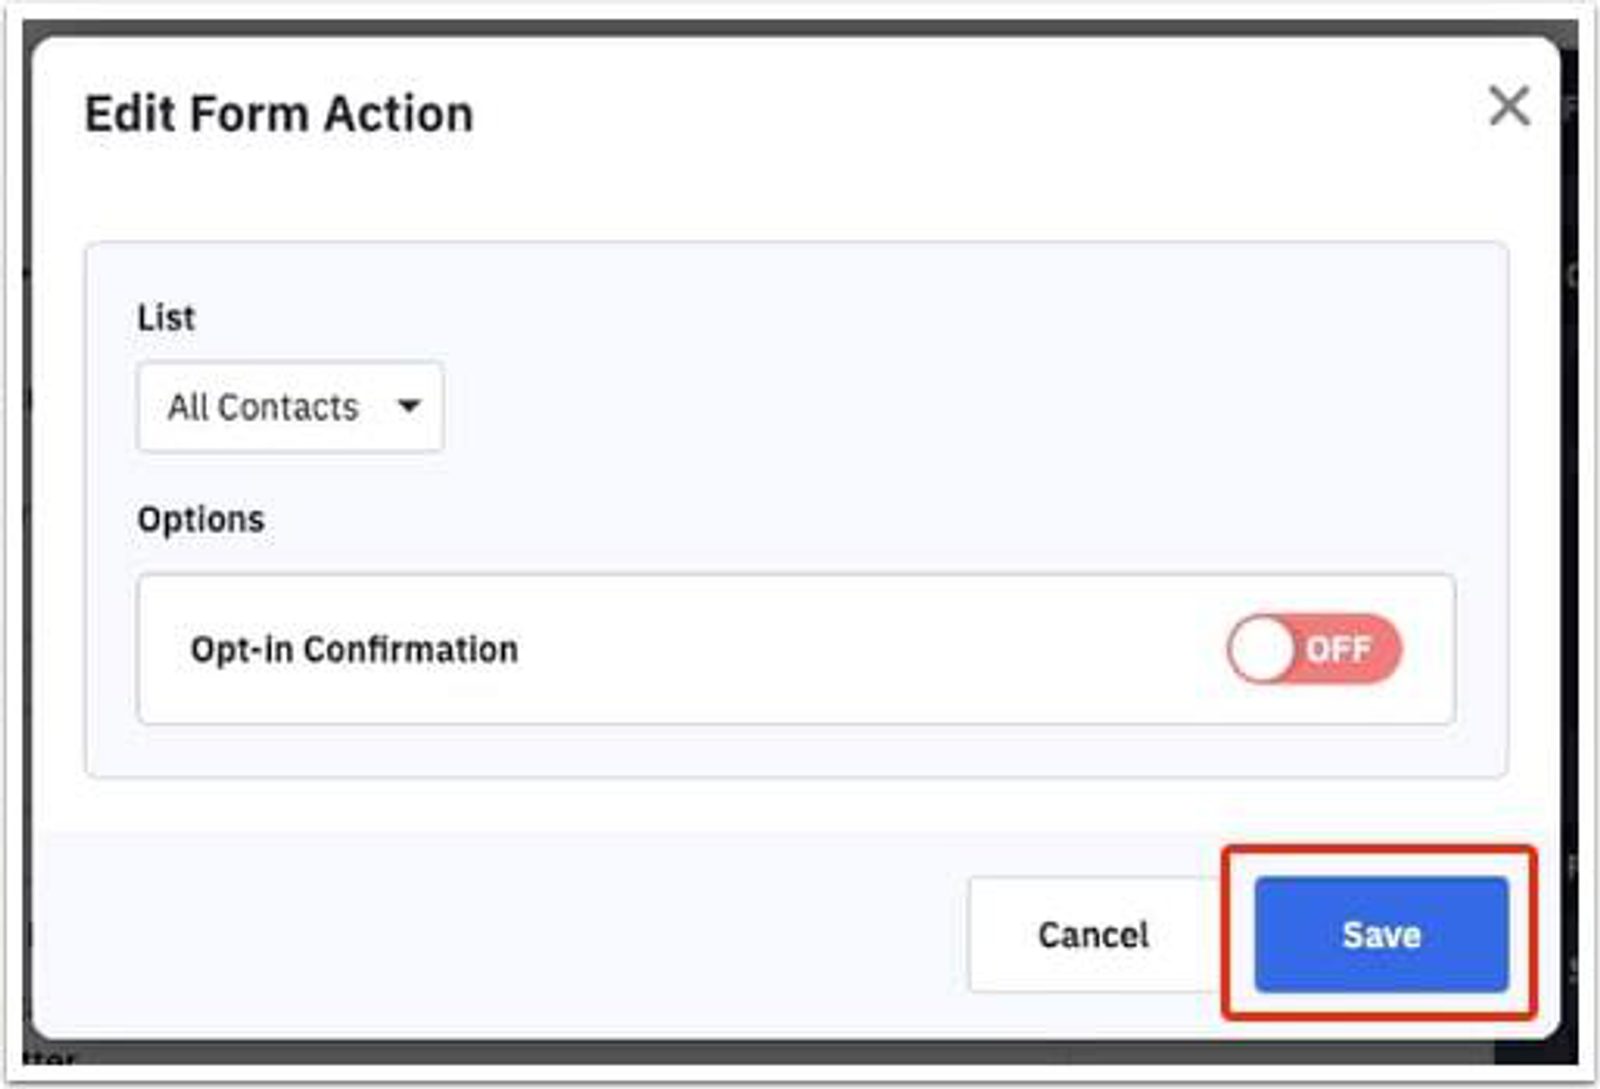The width and height of the screenshot is (1600, 1089).
Task: Click the Opt-in Confirmation label
Action: [x=354, y=649]
